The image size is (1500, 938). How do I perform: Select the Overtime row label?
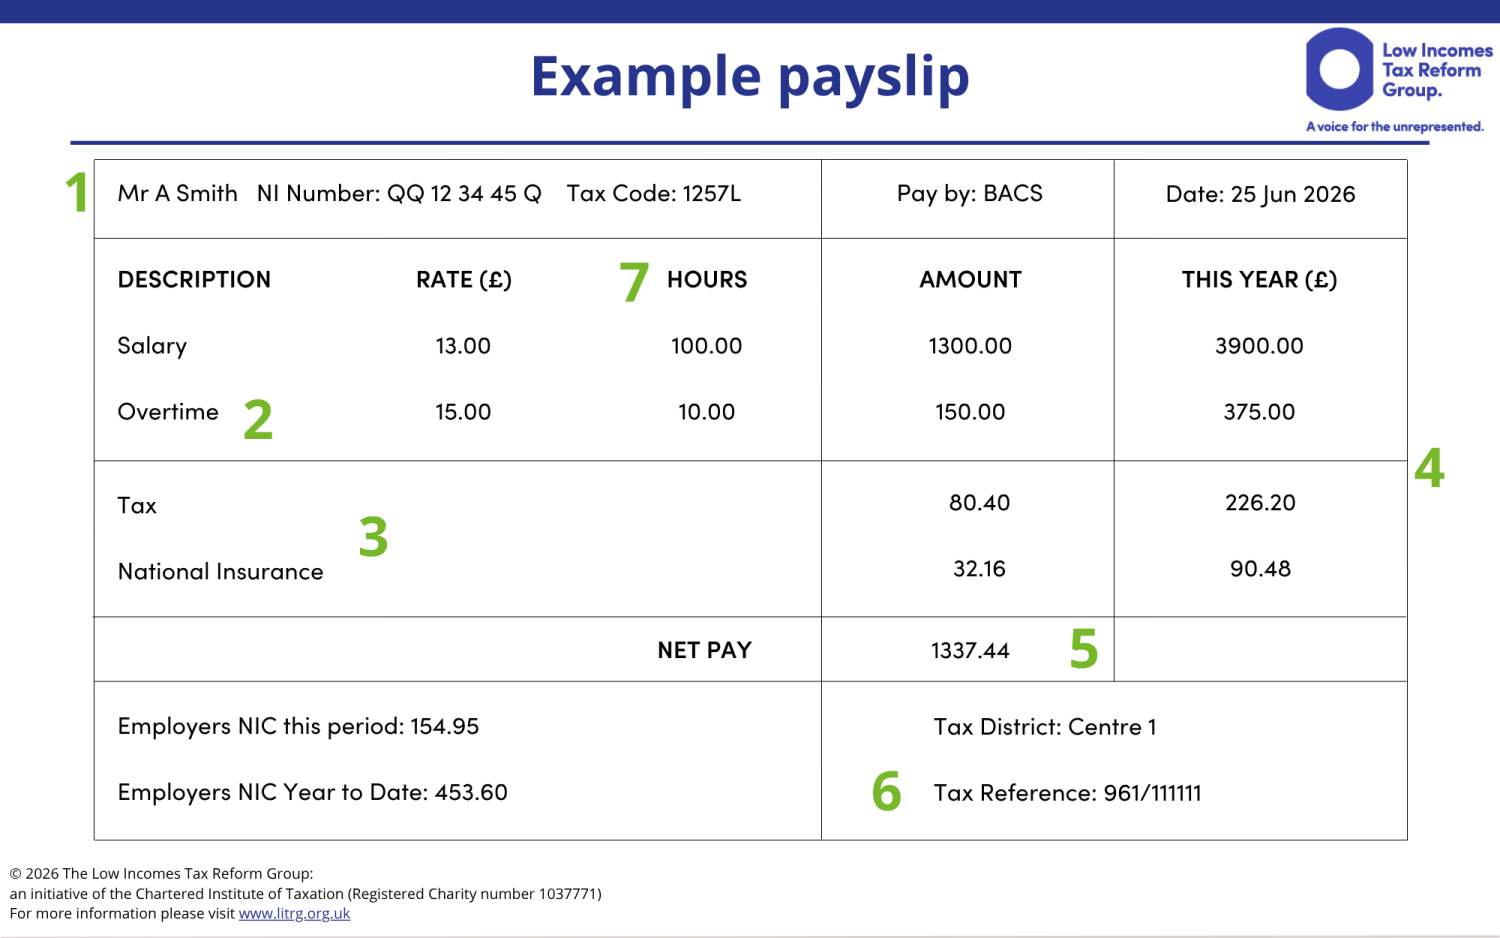click(x=168, y=411)
